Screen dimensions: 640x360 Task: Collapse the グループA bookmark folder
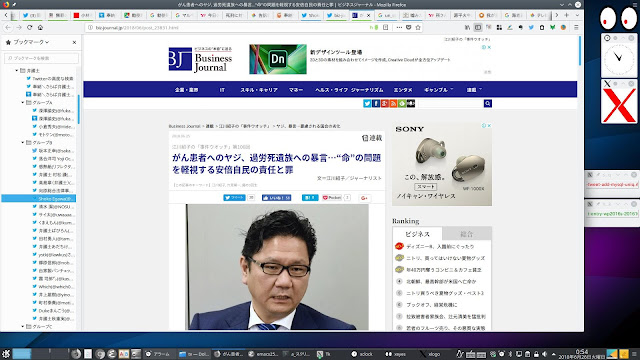(23, 102)
